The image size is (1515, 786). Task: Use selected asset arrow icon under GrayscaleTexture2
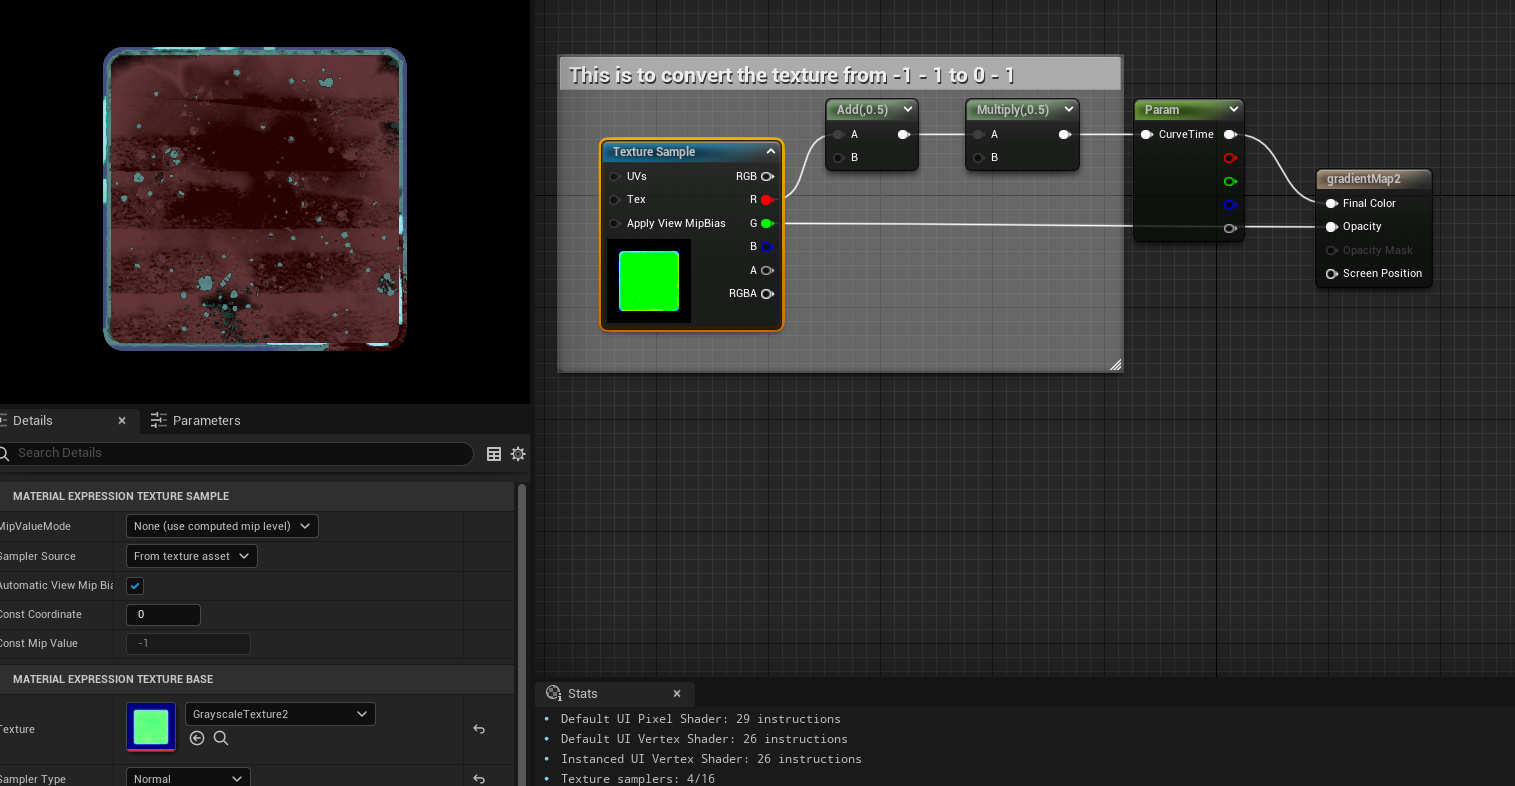tap(197, 738)
